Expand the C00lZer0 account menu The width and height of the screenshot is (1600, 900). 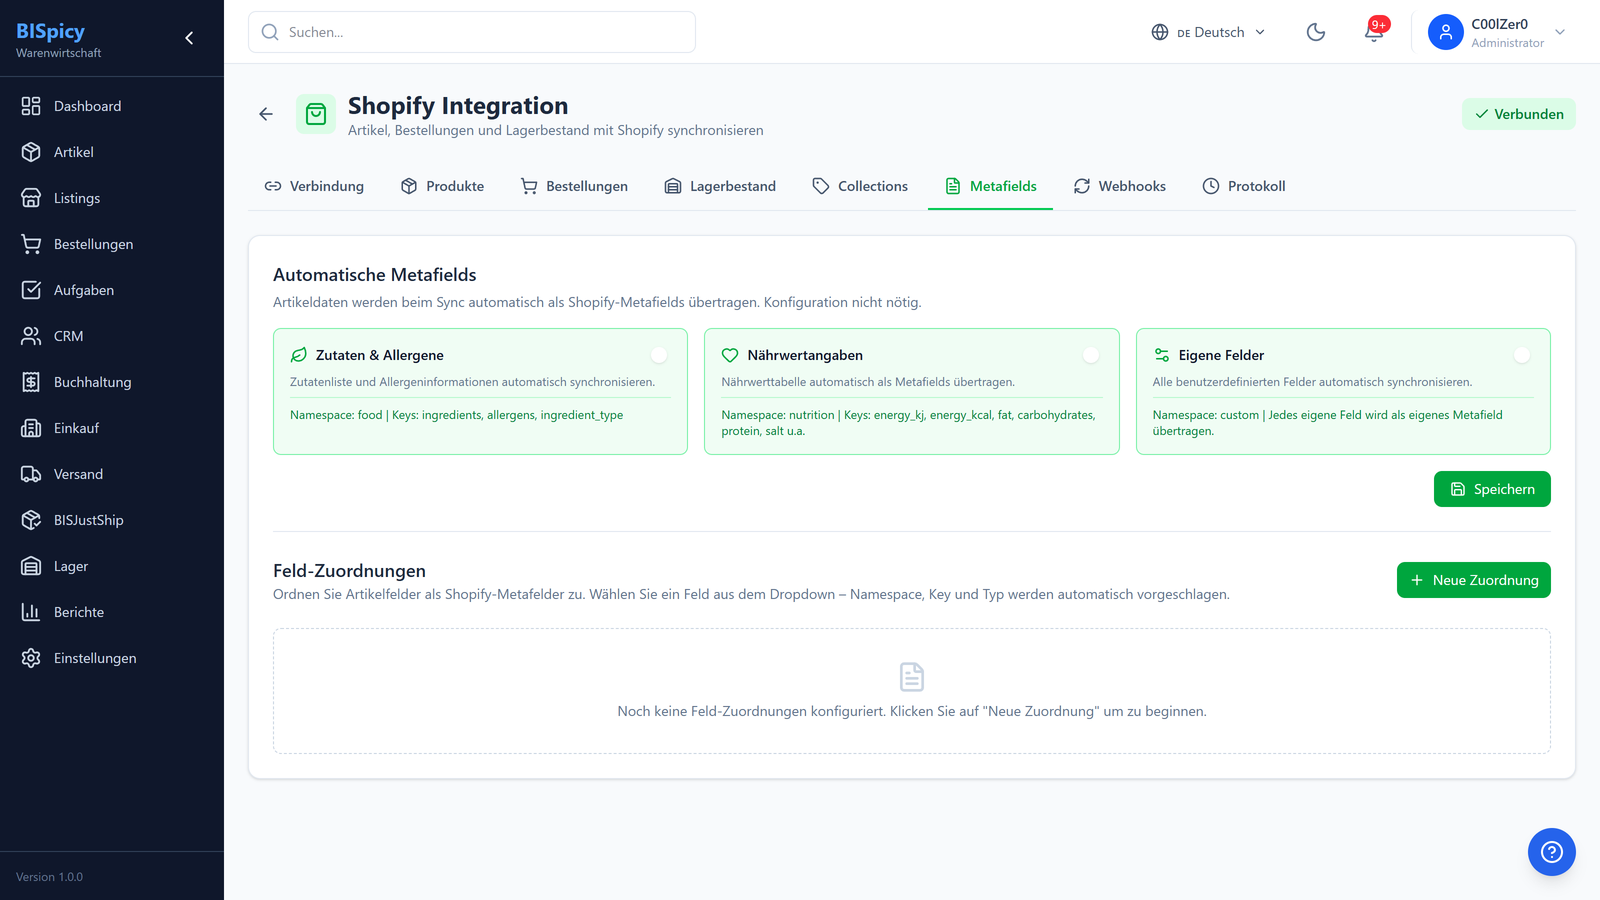1497,32
